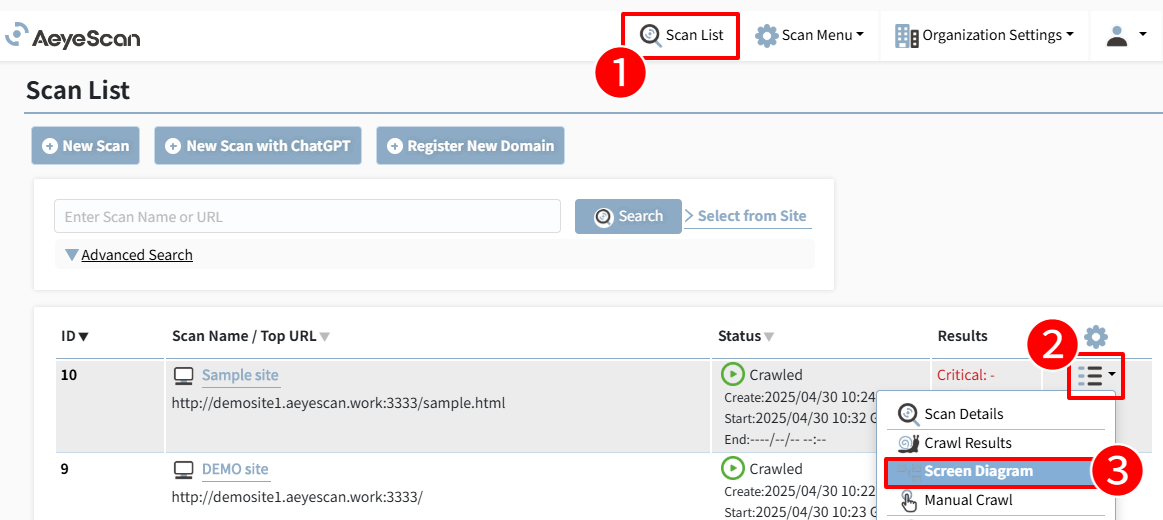Click the Organization Settings building icon

coord(906,36)
